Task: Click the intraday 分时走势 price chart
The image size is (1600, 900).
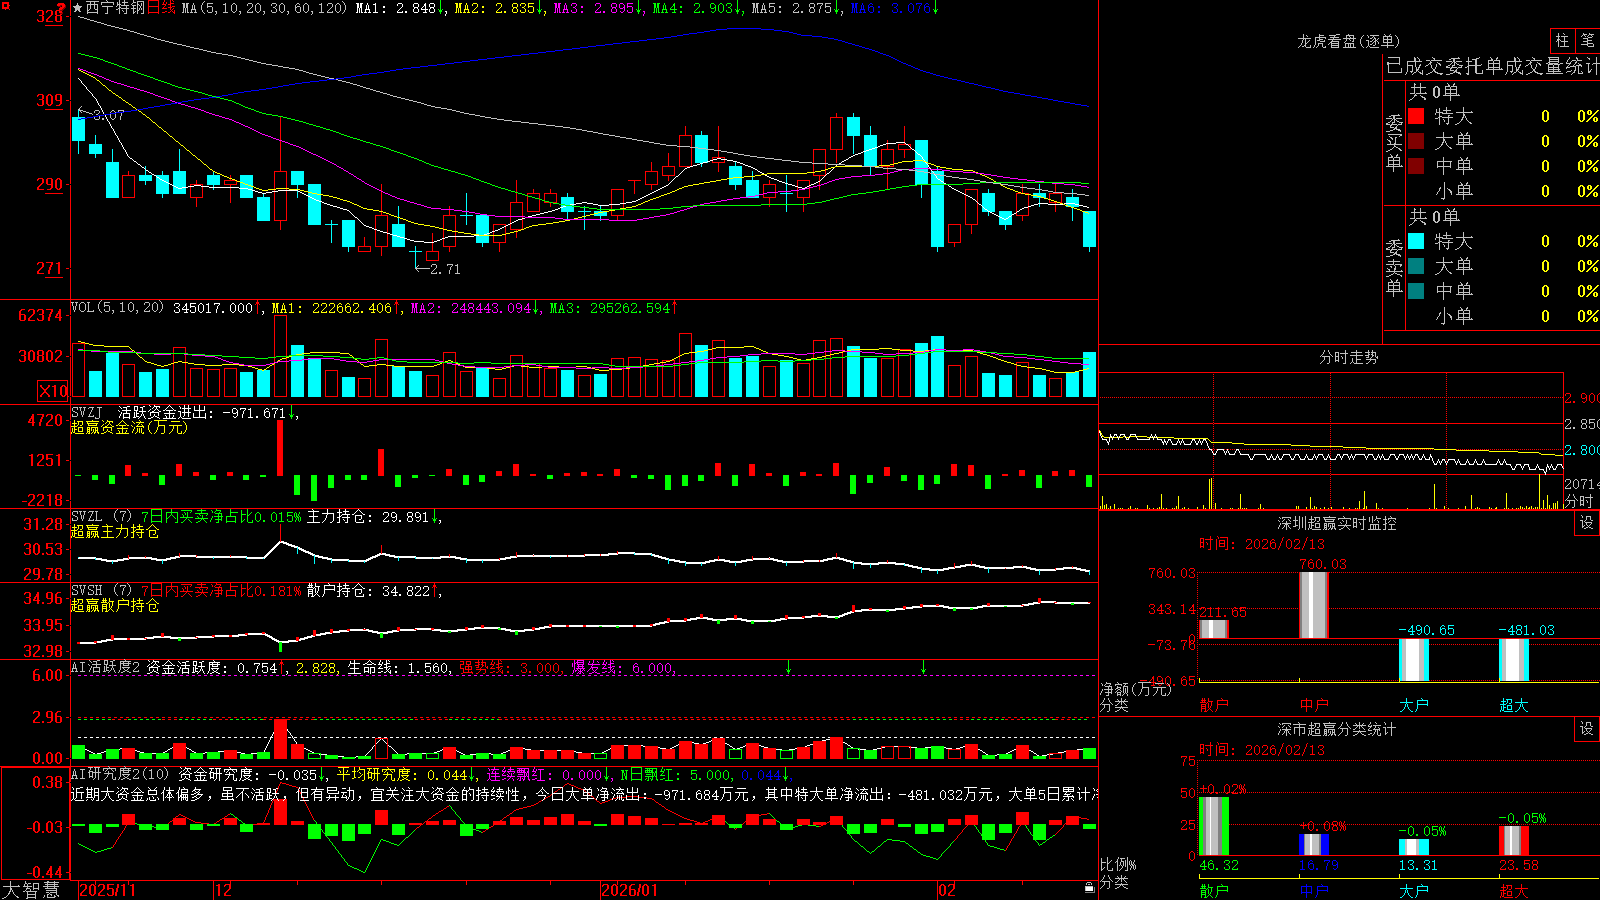Action: [x=1331, y=424]
